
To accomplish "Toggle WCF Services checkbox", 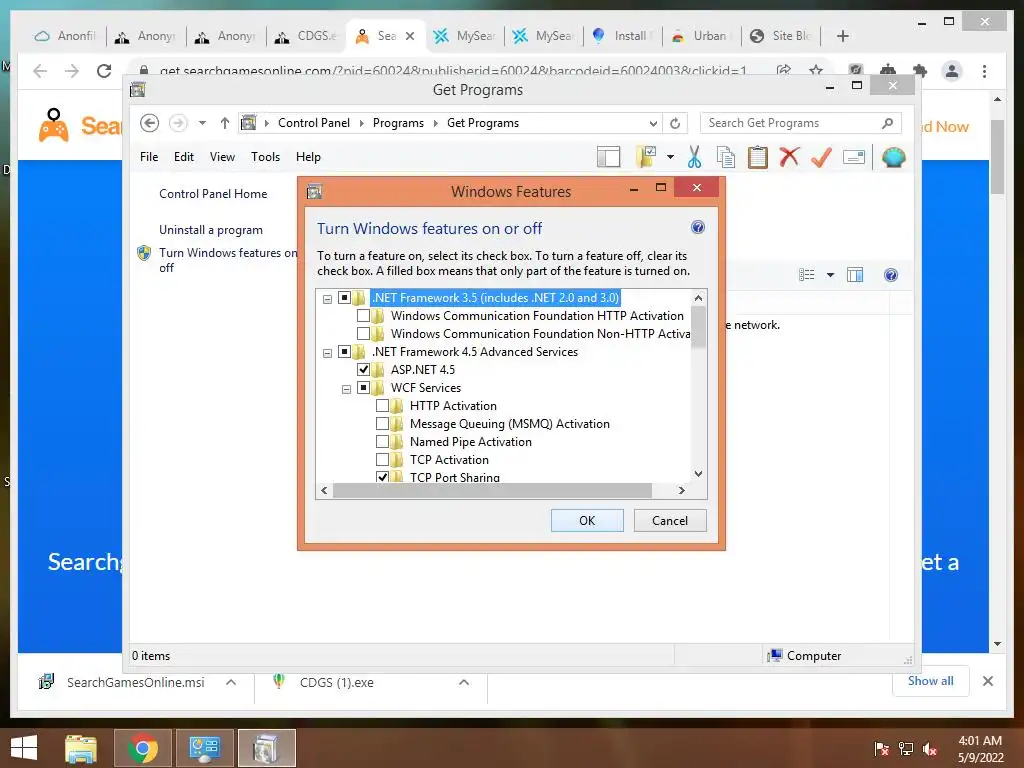I will [363, 388].
